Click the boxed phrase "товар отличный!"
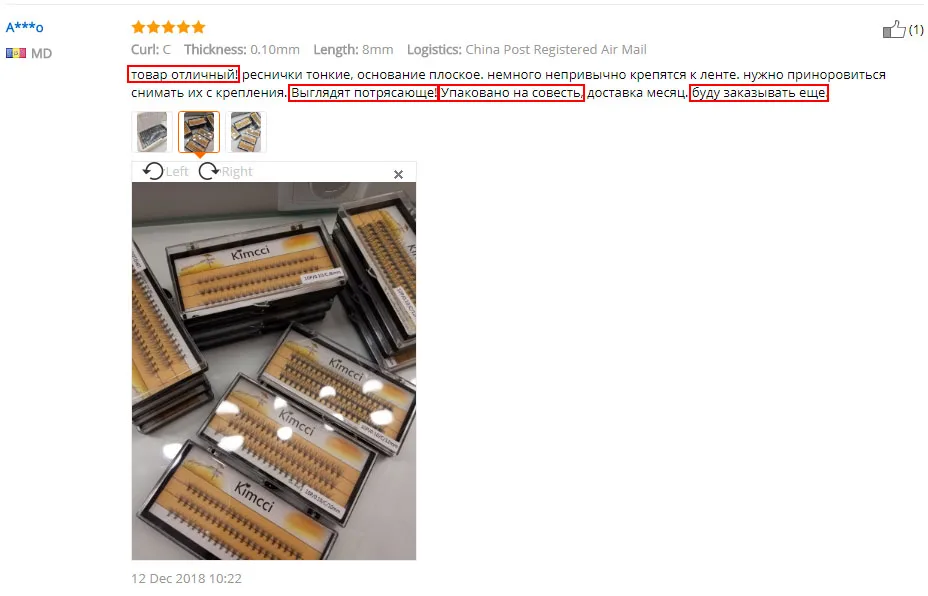Image resolution: width=928 pixels, height=596 pixels. click(x=183, y=75)
